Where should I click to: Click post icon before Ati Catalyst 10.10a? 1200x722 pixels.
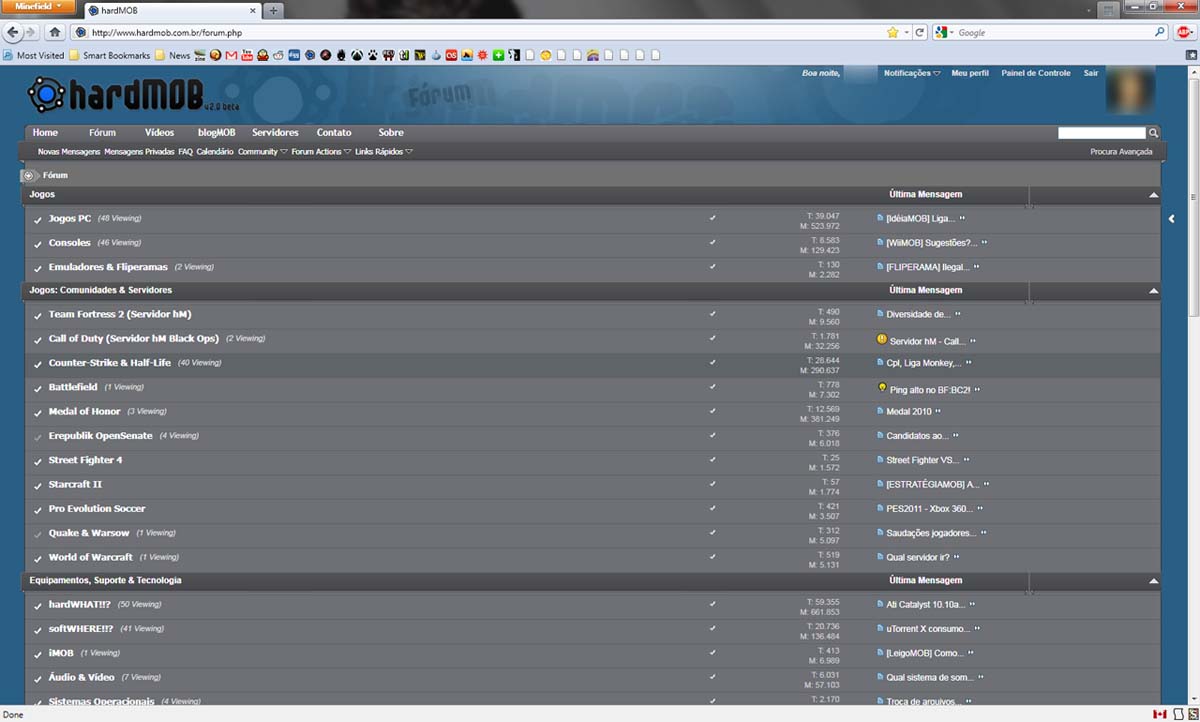(x=881, y=604)
